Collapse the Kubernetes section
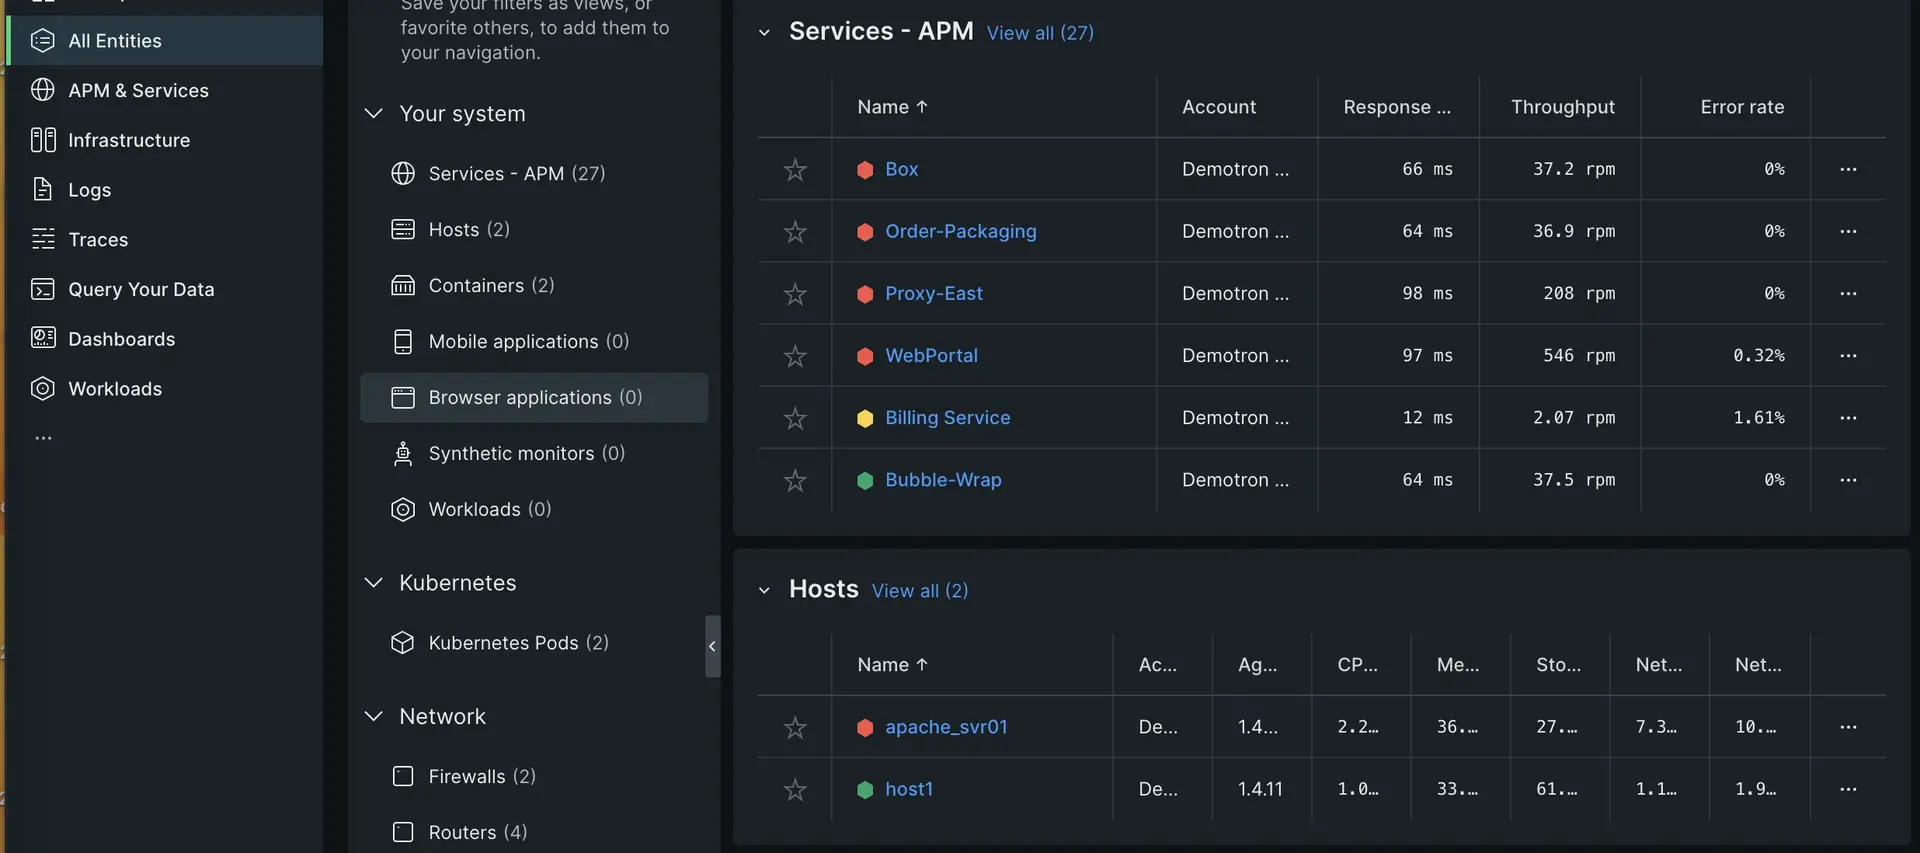The image size is (1920, 853). 373,582
